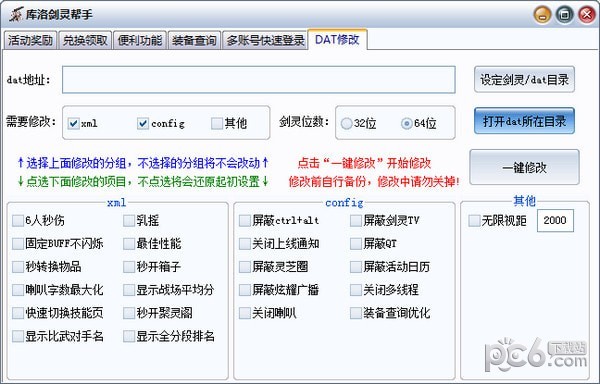Viewport: 600px width, 384px height.
Task: Open the 多账号快速登录 tab
Action: click(x=265, y=40)
